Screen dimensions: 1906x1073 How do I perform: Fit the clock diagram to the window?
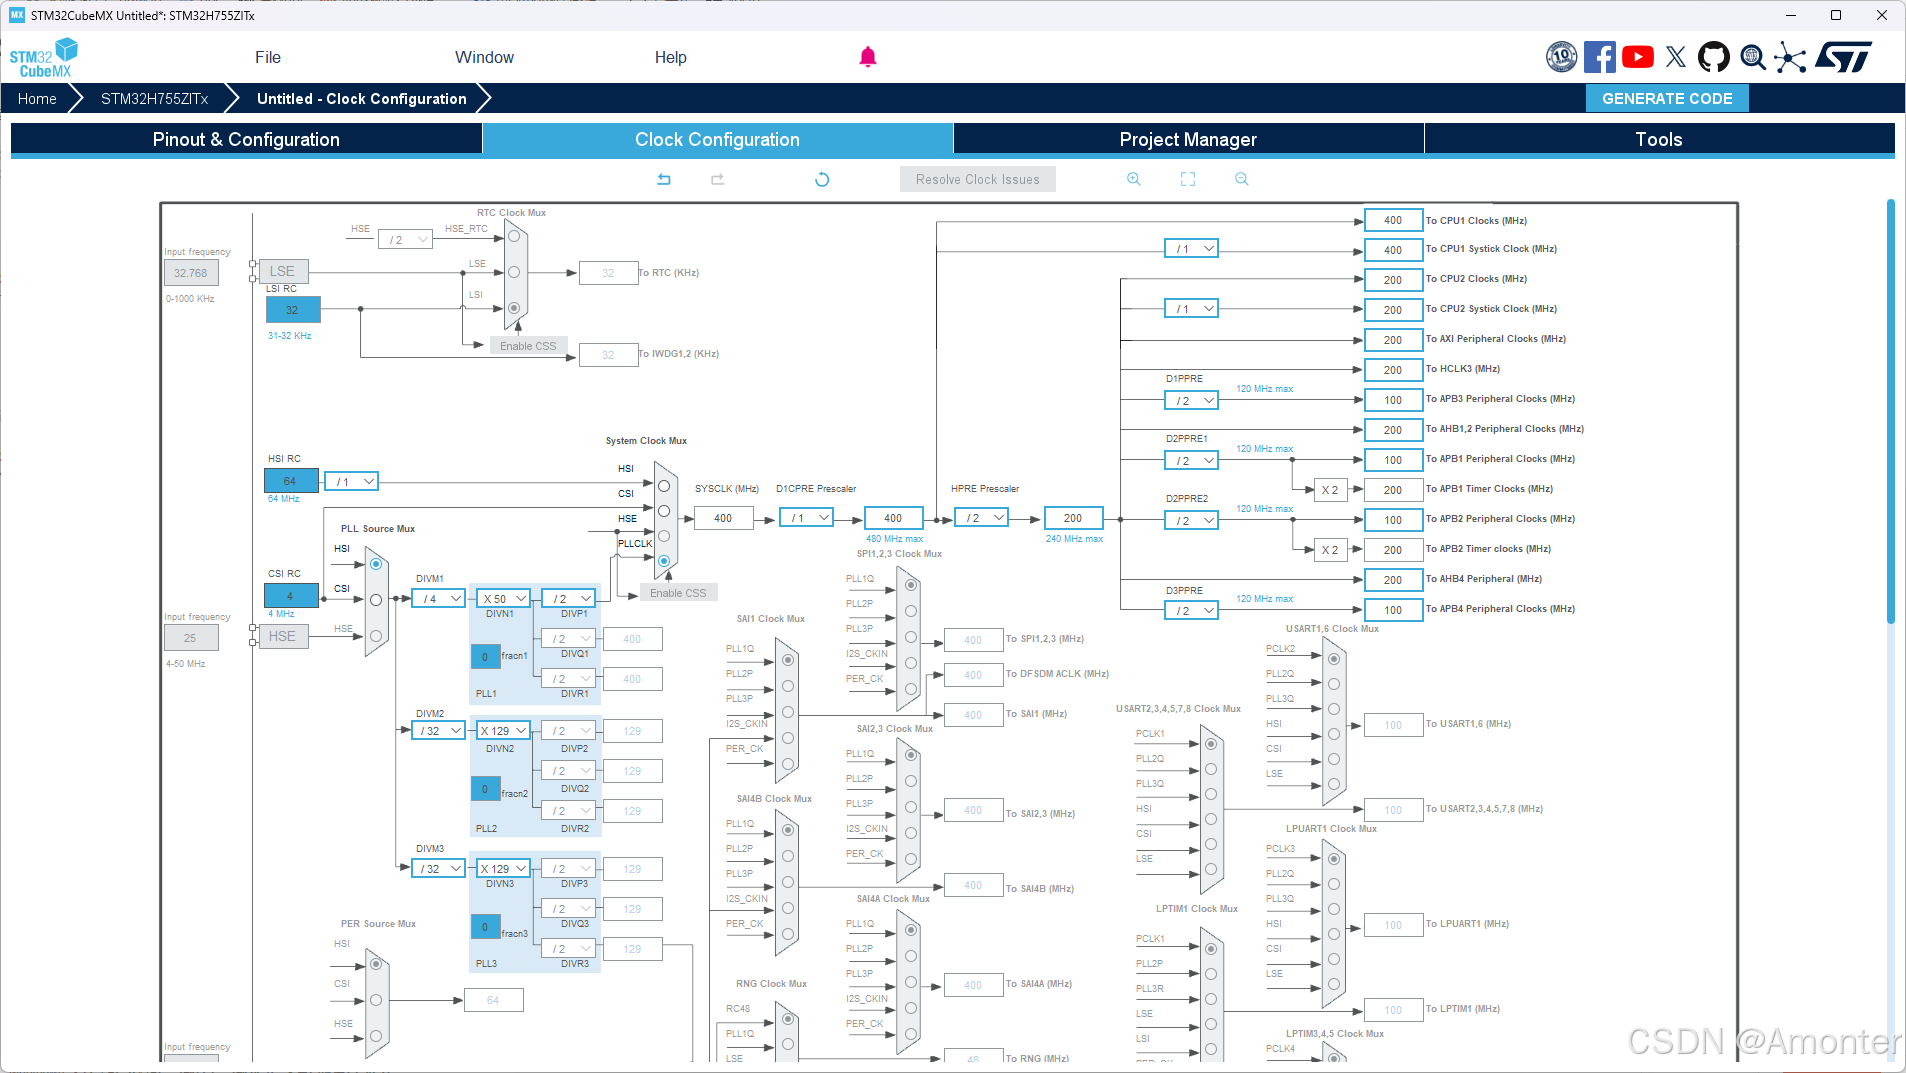pos(1188,179)
